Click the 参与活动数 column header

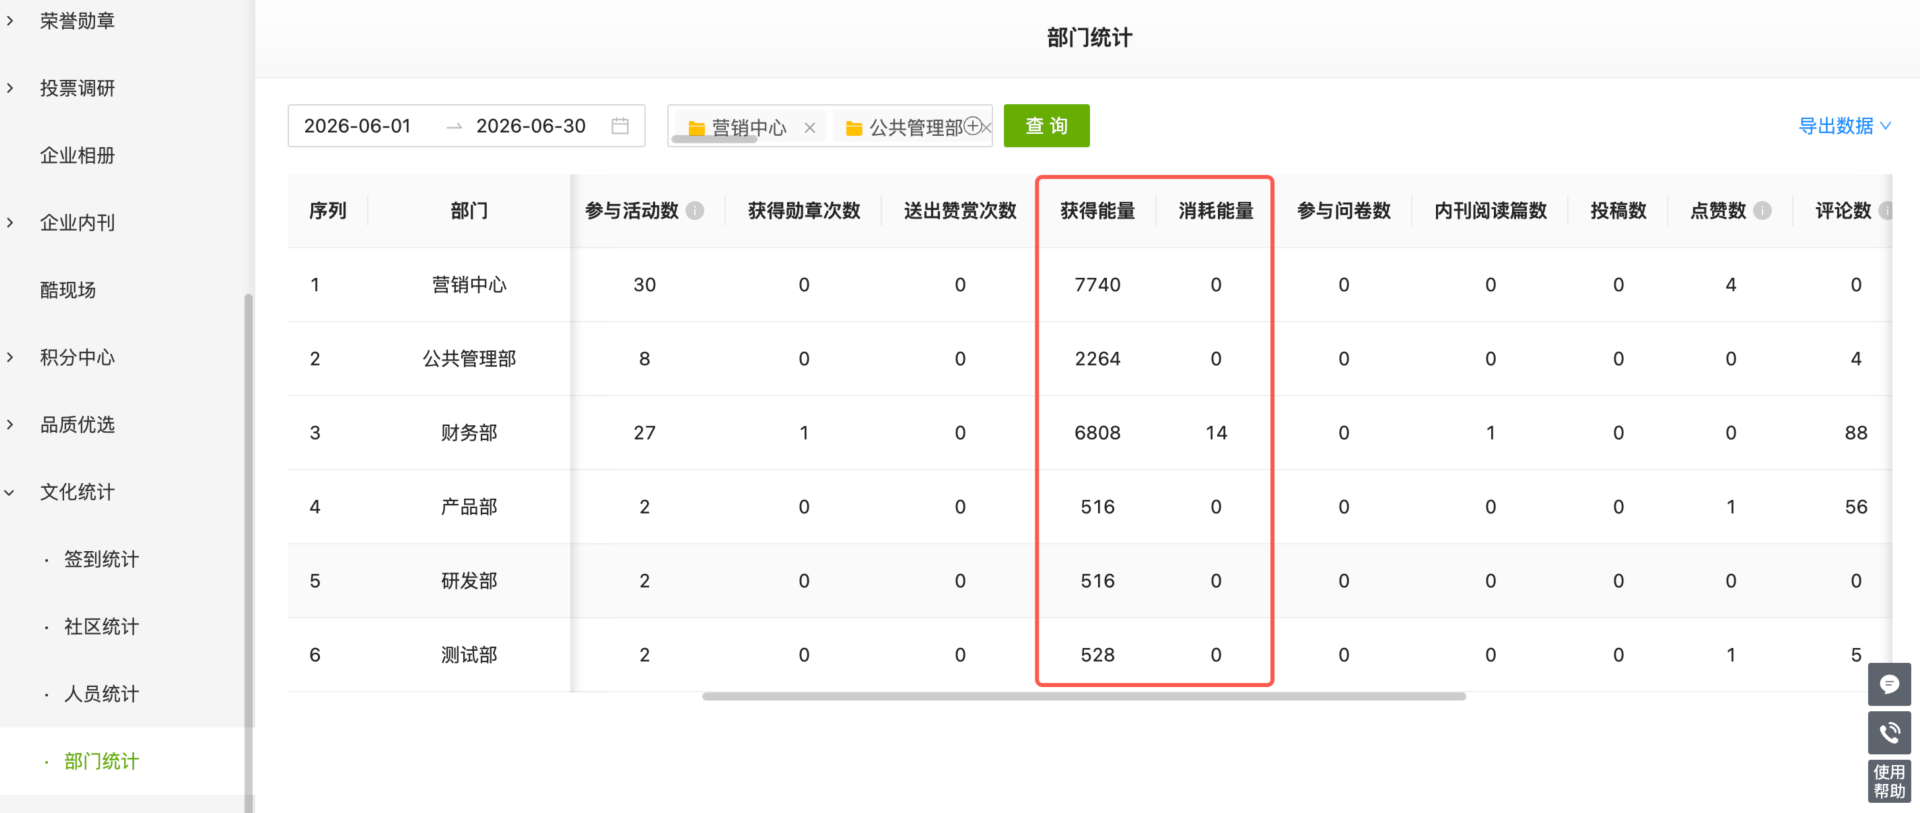pos(632,211)
